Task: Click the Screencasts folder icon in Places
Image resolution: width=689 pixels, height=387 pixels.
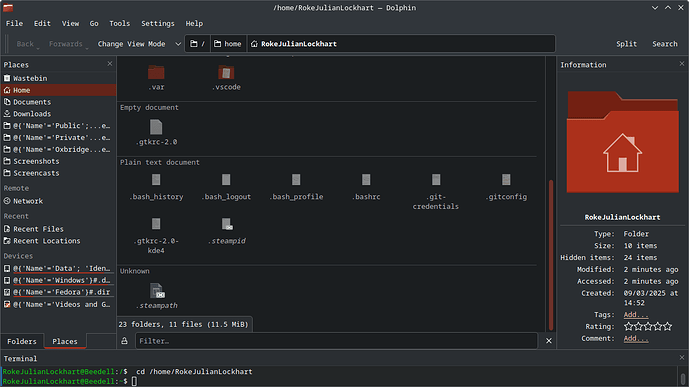Action: click(7, 173)
